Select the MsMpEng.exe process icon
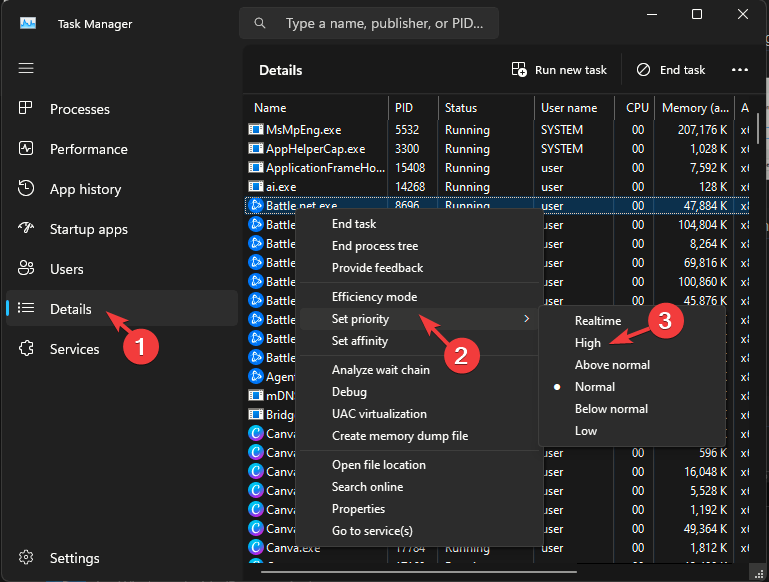This screenshot has width=769, height=582. (x=256, y=129)
